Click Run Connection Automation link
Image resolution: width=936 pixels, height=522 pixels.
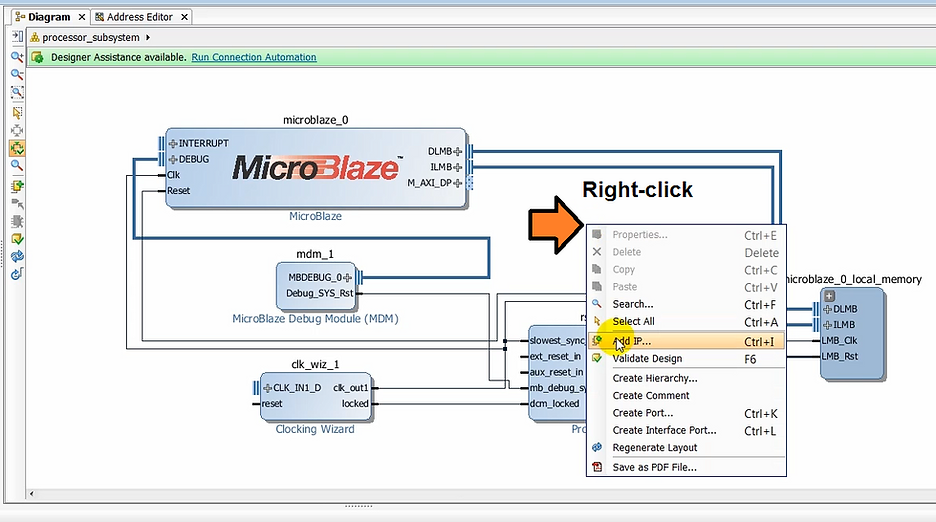click(x=254, y=57)
